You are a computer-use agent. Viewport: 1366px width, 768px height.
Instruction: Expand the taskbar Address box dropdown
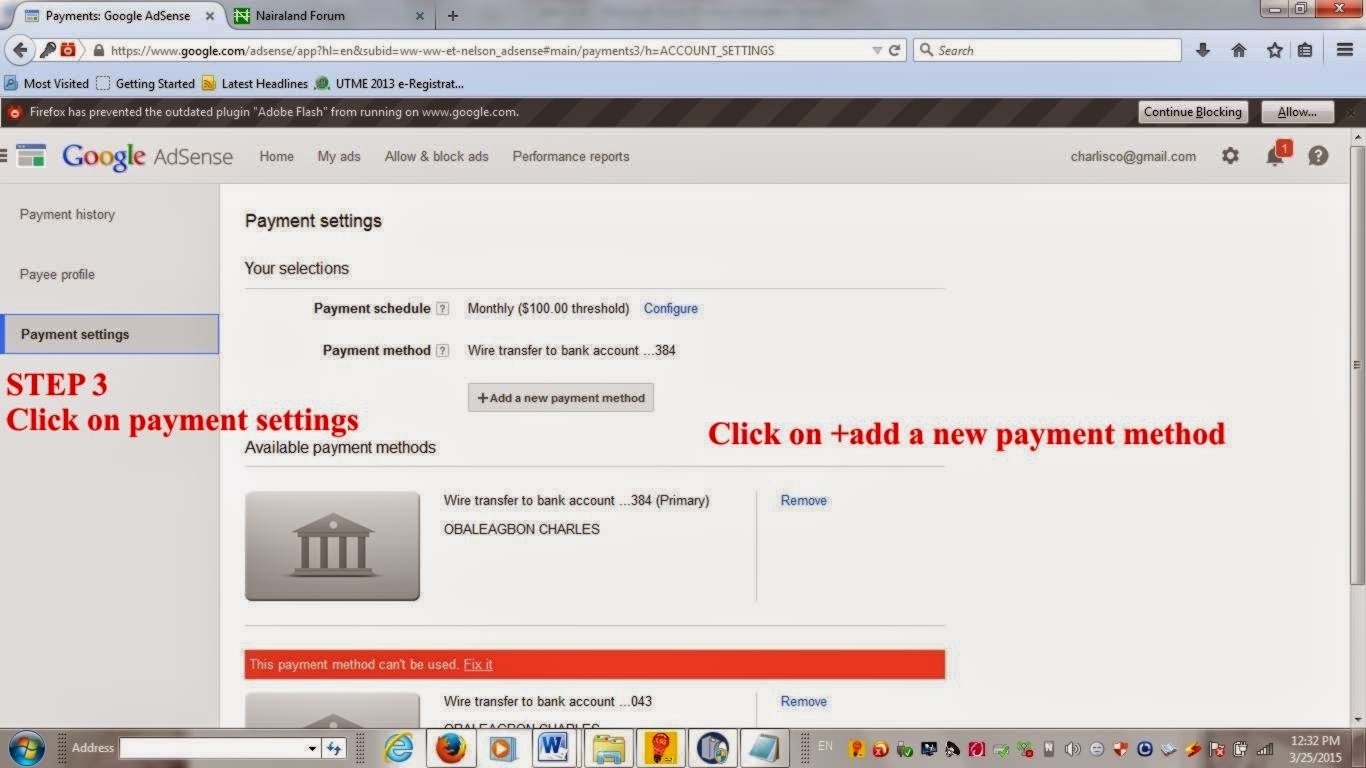pos(312,748)
